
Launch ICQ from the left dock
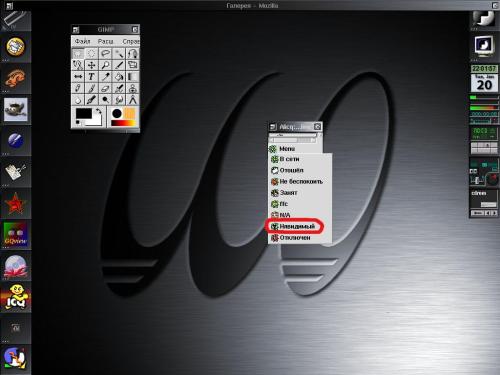tap(16, 297)
